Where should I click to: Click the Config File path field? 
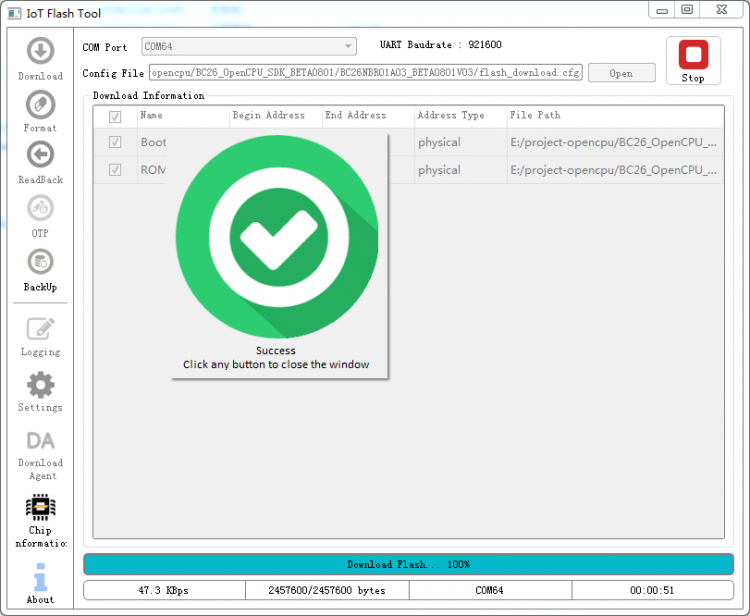coord(365,73)
